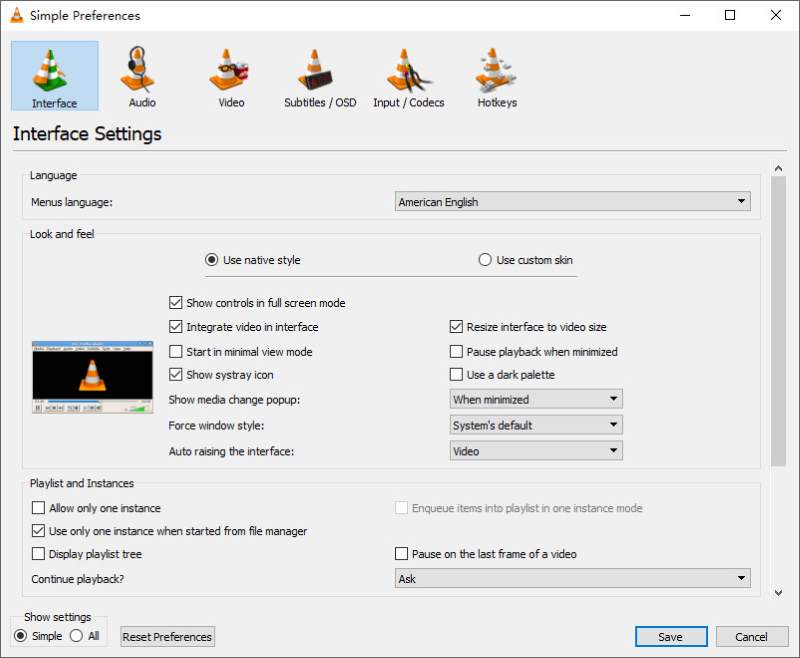Click the Look and feel group title

click(62, 234)
